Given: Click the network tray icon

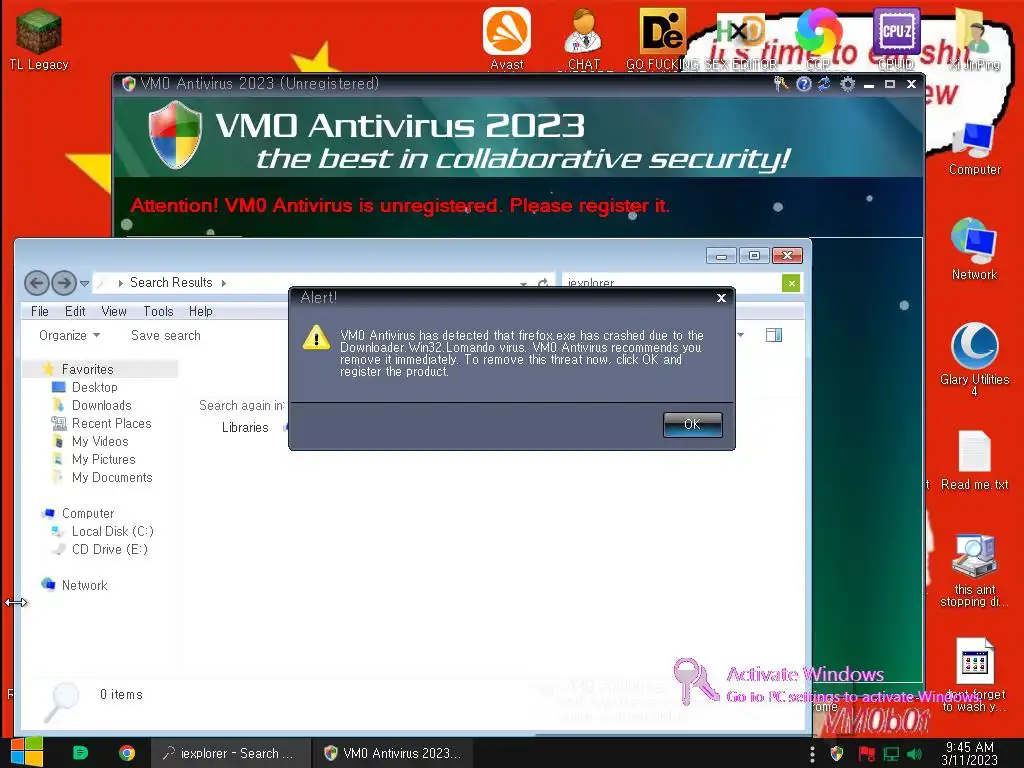Looking at the screenshot, I should coord(891,754).
